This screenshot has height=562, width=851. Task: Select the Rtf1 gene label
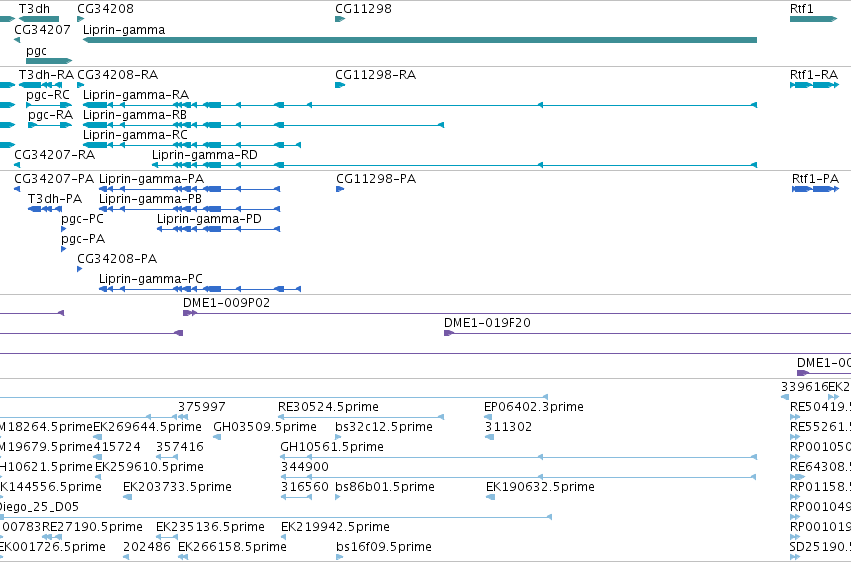(x=802, y=9)
